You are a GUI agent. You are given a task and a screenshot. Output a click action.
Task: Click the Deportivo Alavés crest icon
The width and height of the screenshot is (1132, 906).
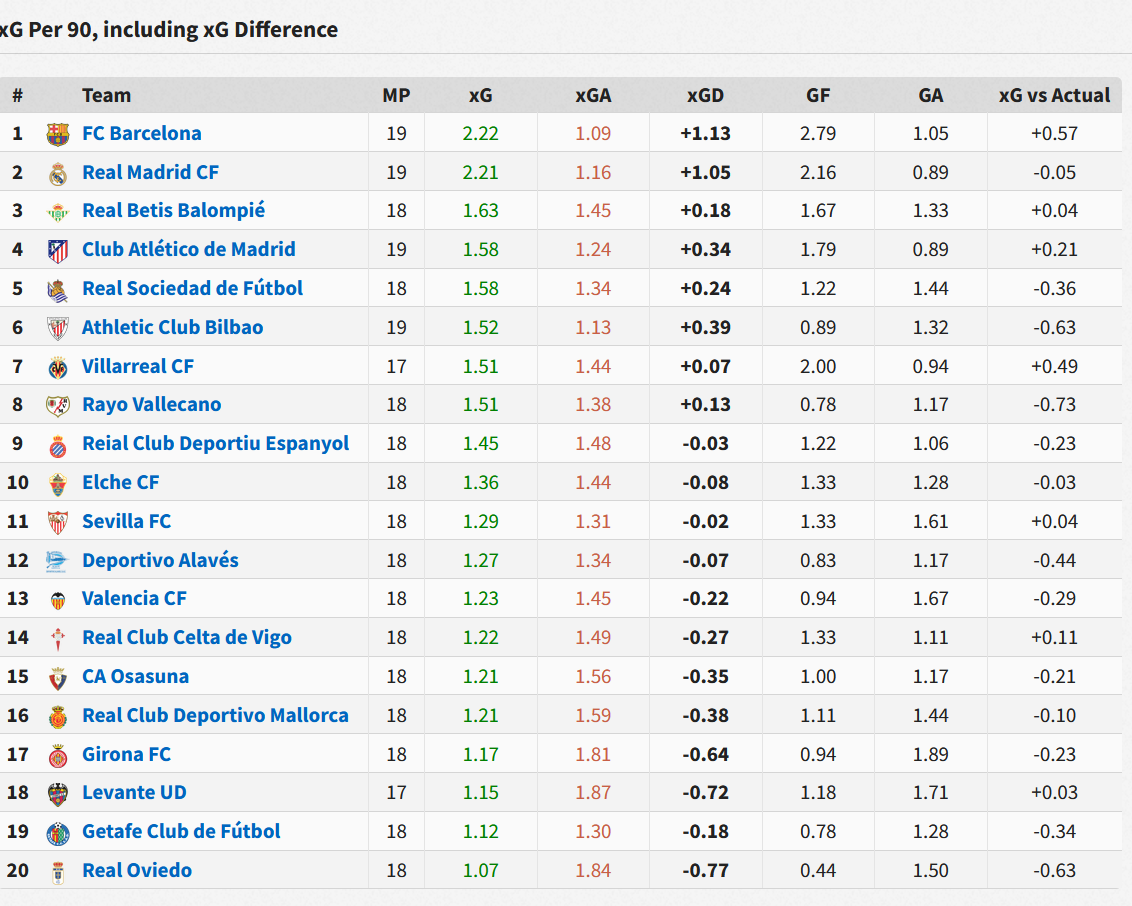pos(56,562)
